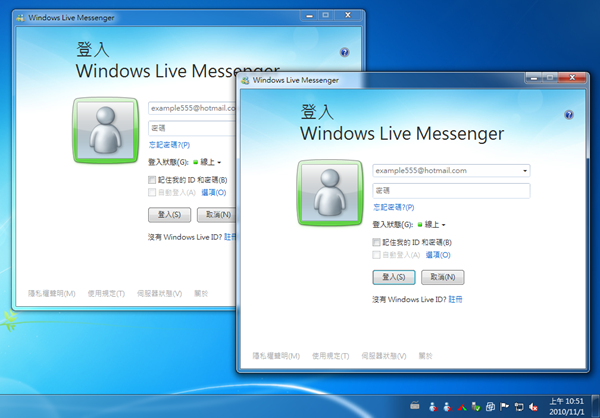Viewport: 600px width, 418px height.
Task: Open the 選項(O) link in the back window
Action: click(214, 193)
